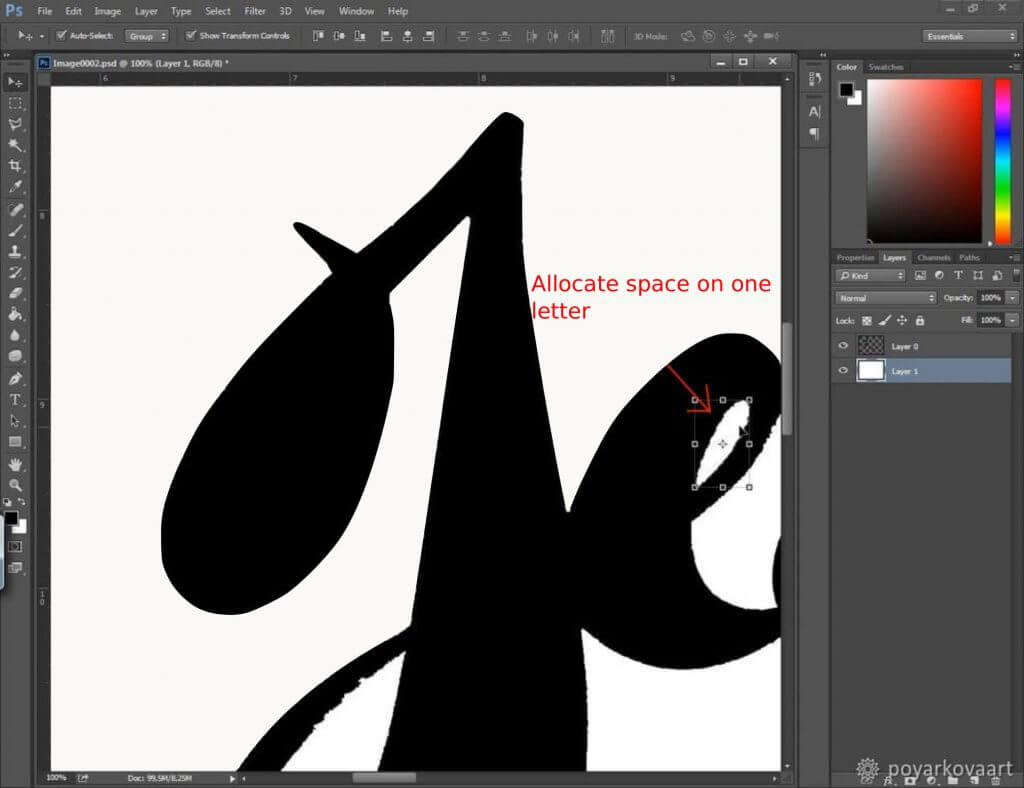1024x788 pixels.
Task: Select the History Brush tool
Action: [x=15, y=272]
